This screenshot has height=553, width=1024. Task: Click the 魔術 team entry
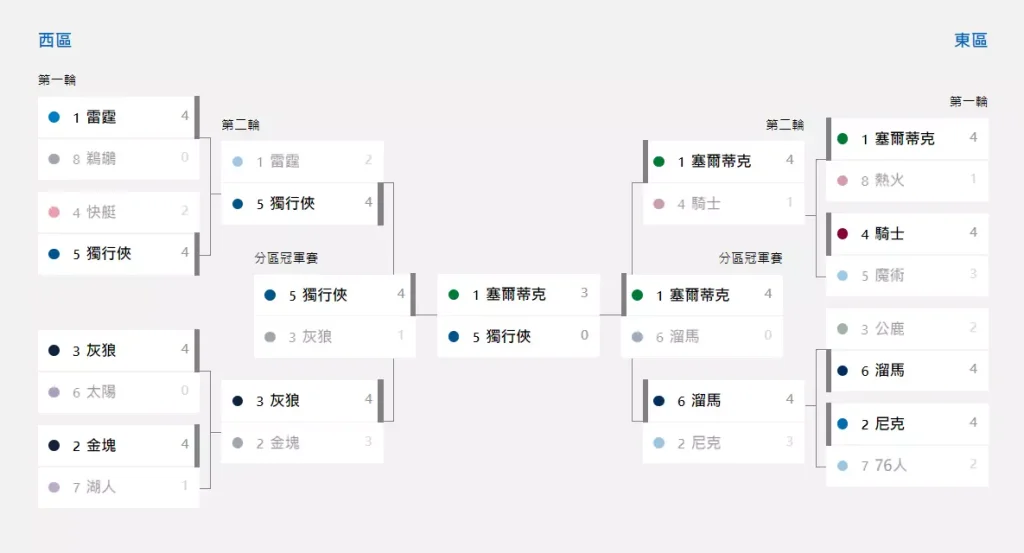tap(907, 275)
